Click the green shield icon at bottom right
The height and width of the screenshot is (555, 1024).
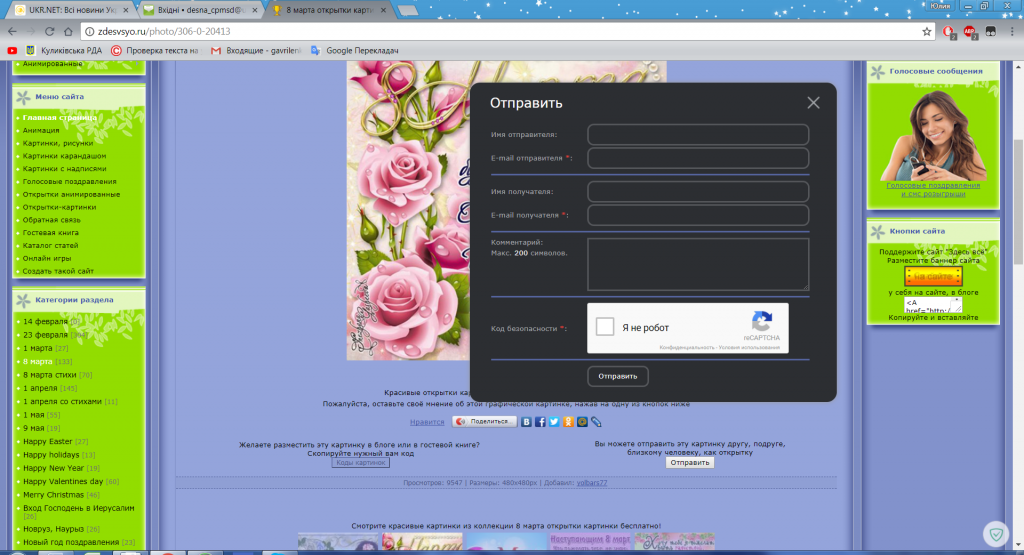996,535
